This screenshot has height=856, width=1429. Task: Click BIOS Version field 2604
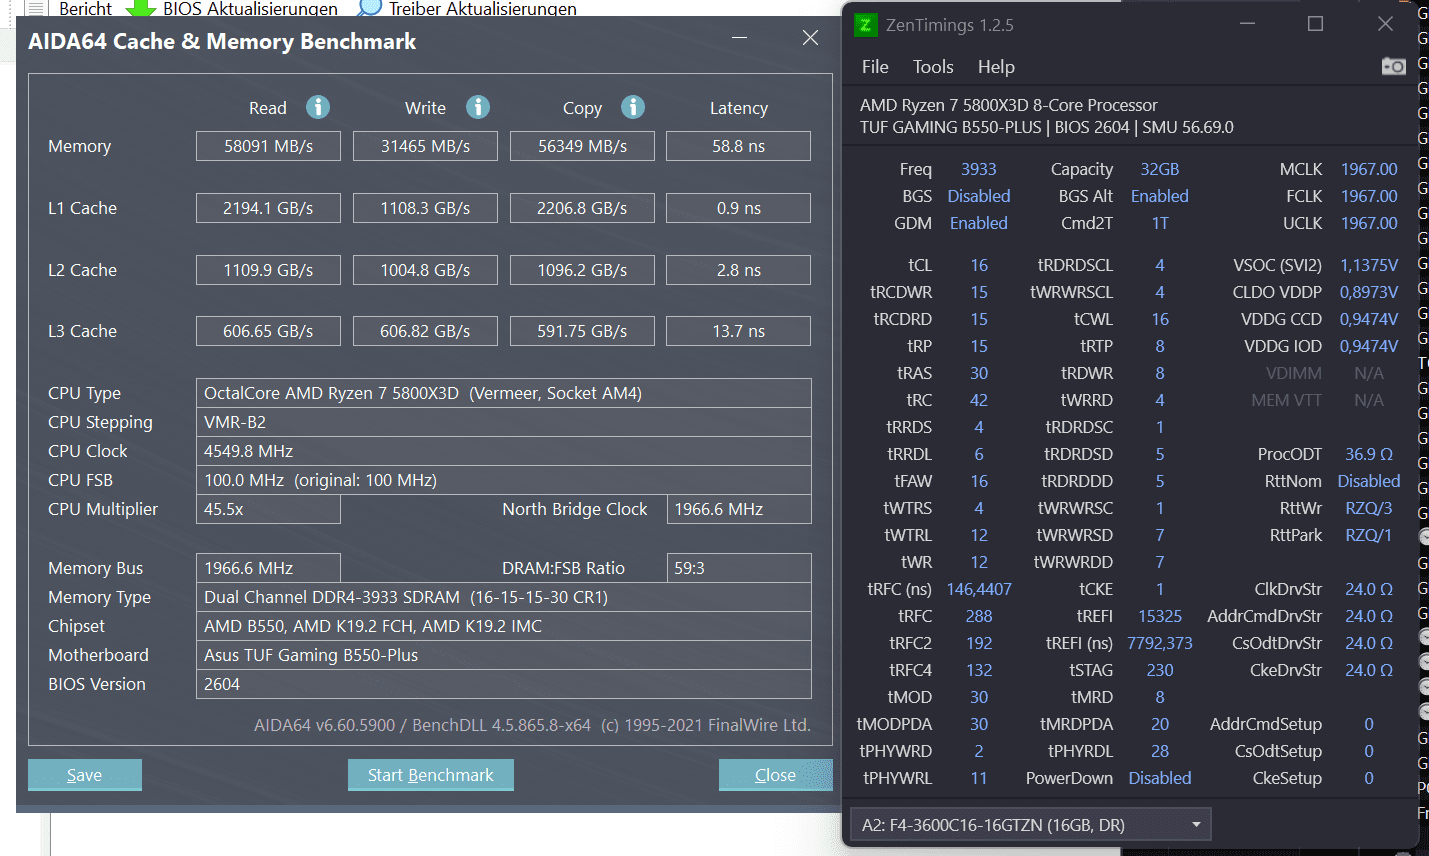pos(504,684)
